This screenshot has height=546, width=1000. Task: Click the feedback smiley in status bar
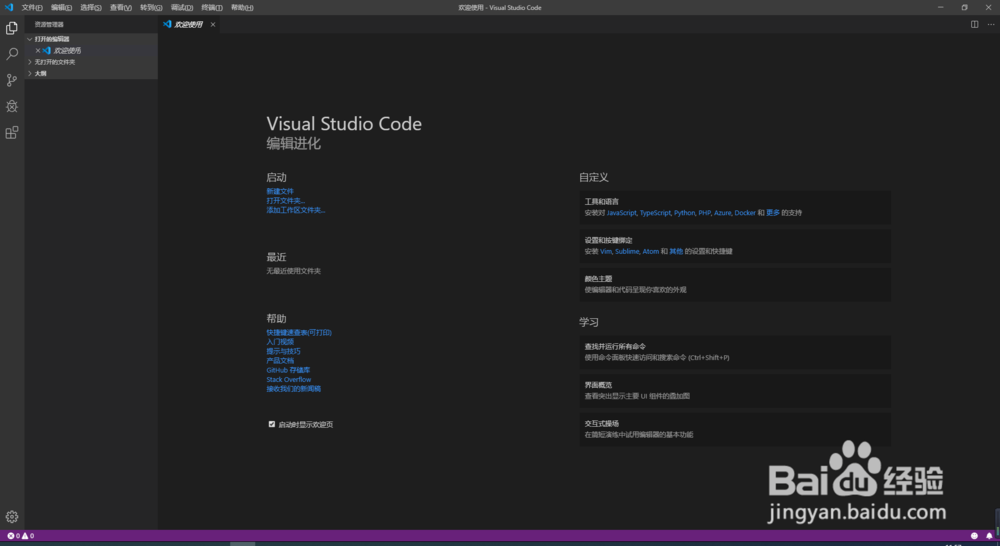tap(974, 536)
